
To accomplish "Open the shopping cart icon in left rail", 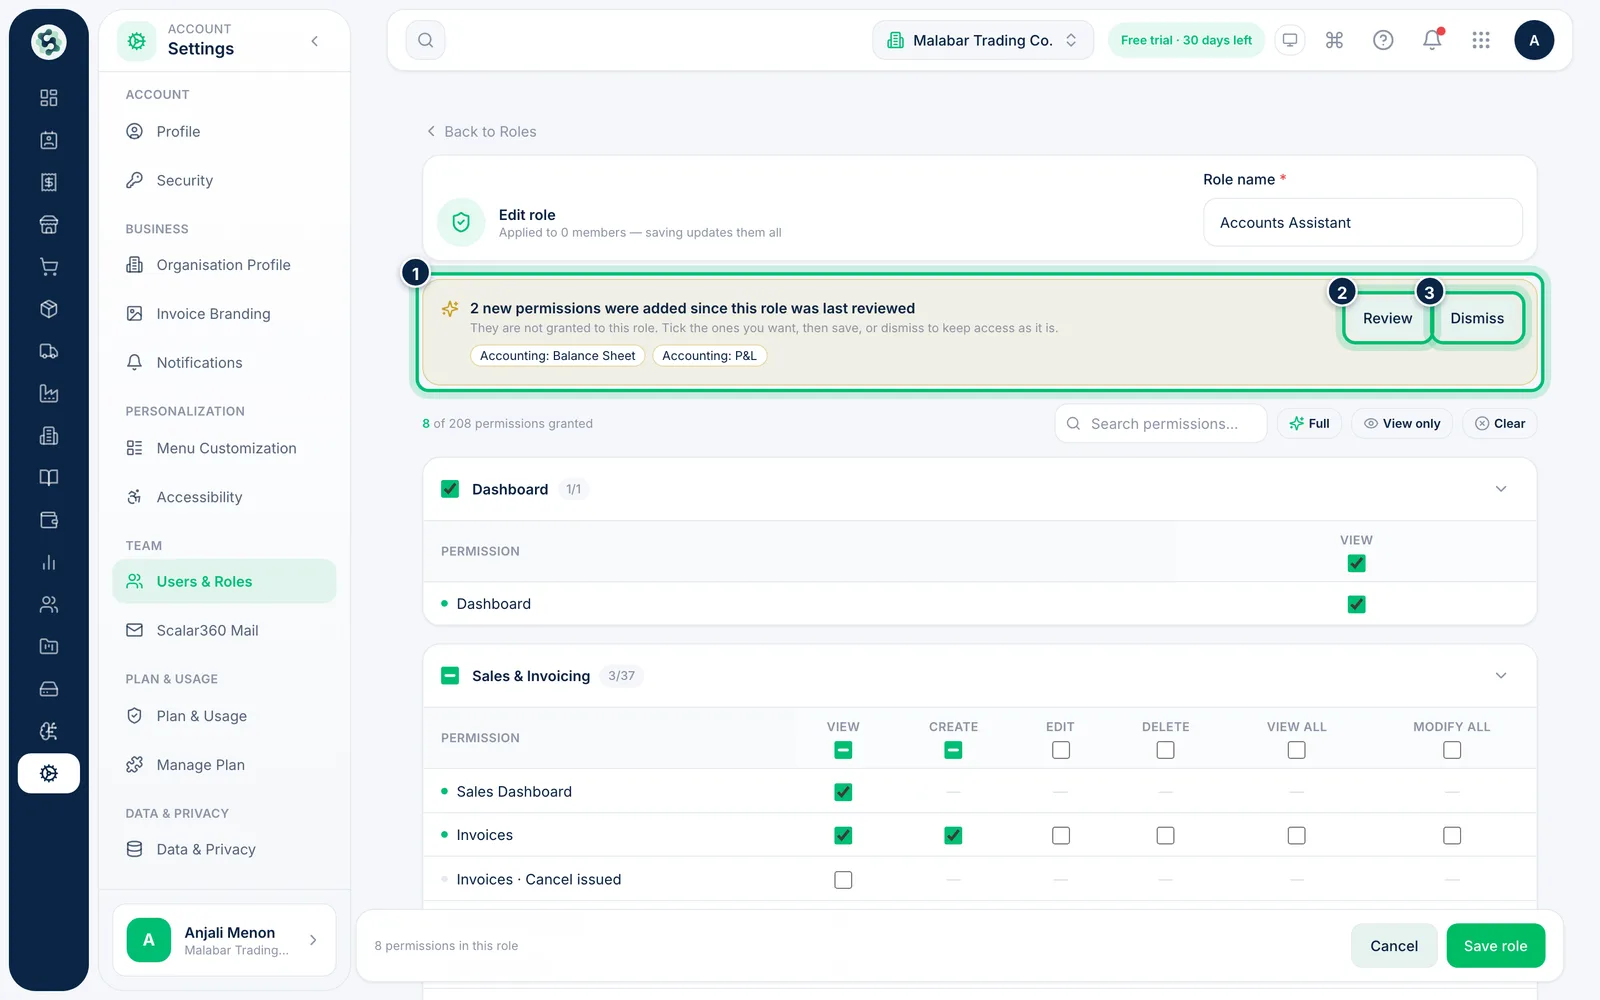I will pos(48,267).
